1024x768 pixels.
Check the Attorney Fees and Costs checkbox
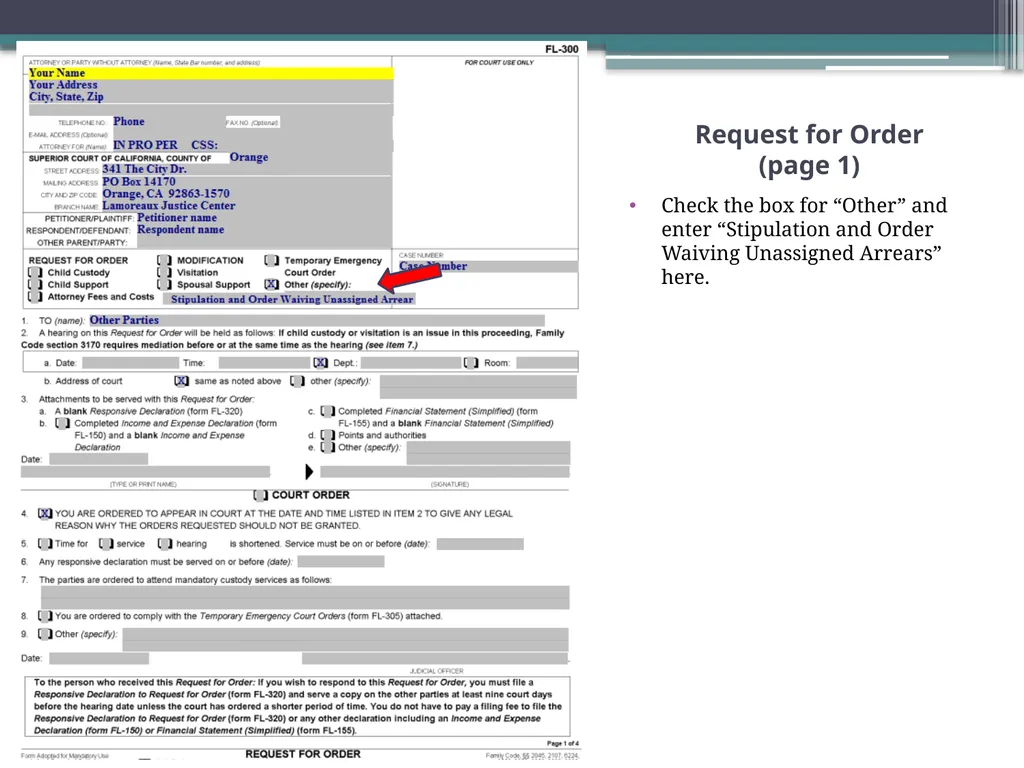(x=35, y=296)
